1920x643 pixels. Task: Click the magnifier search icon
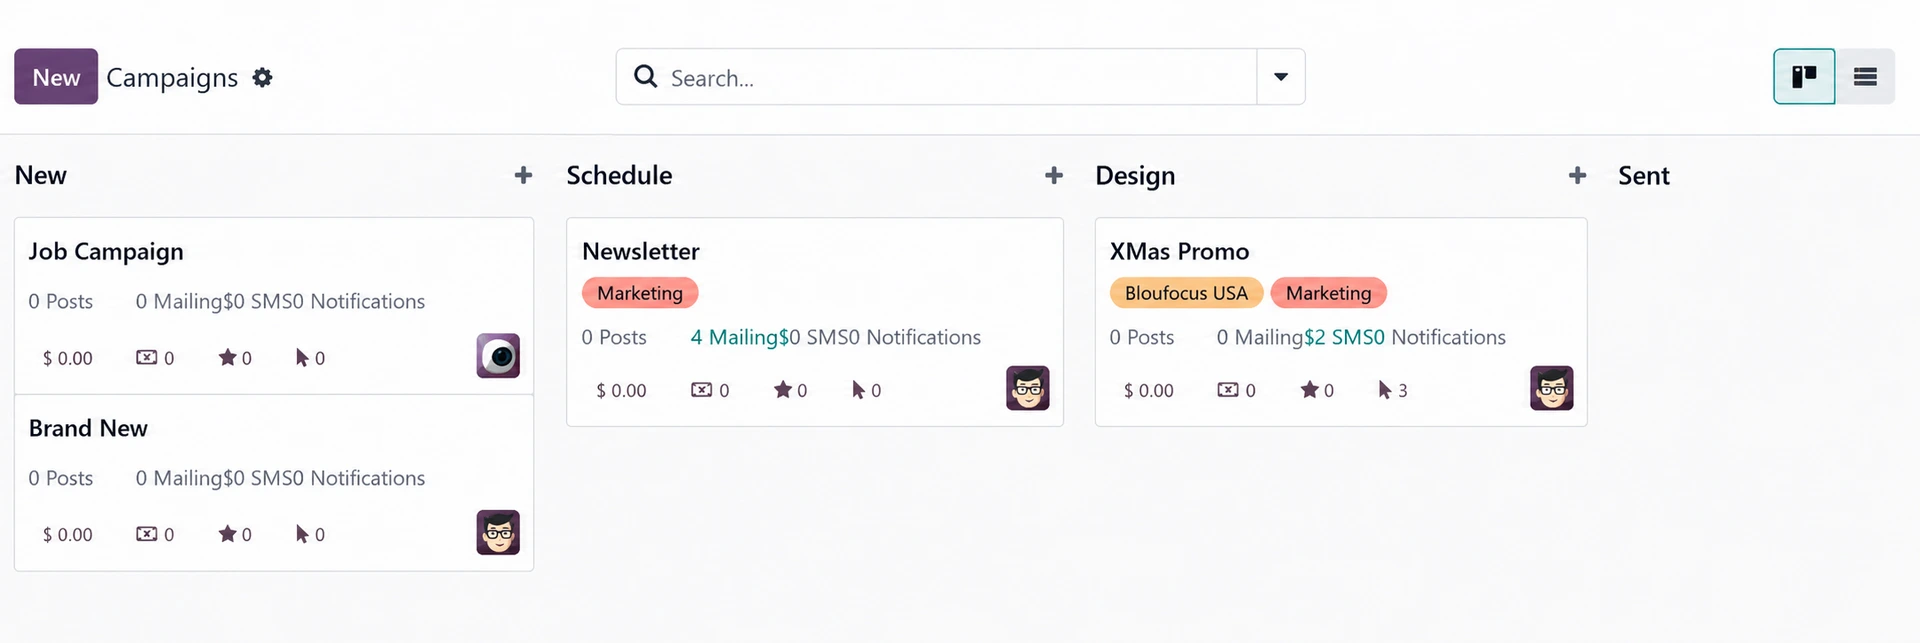point(646,77)
